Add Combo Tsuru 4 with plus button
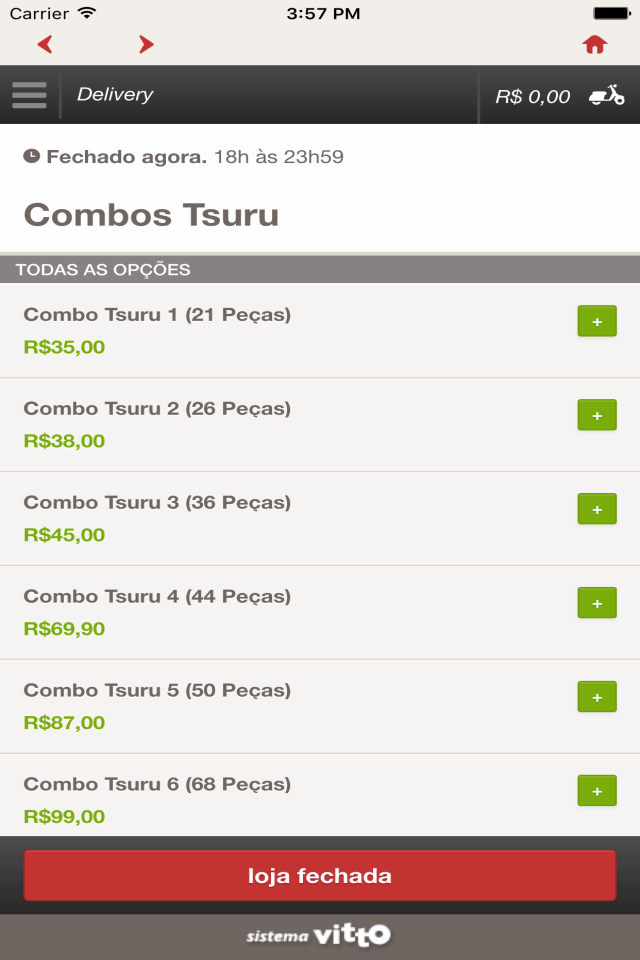 (x=597, y=603)
